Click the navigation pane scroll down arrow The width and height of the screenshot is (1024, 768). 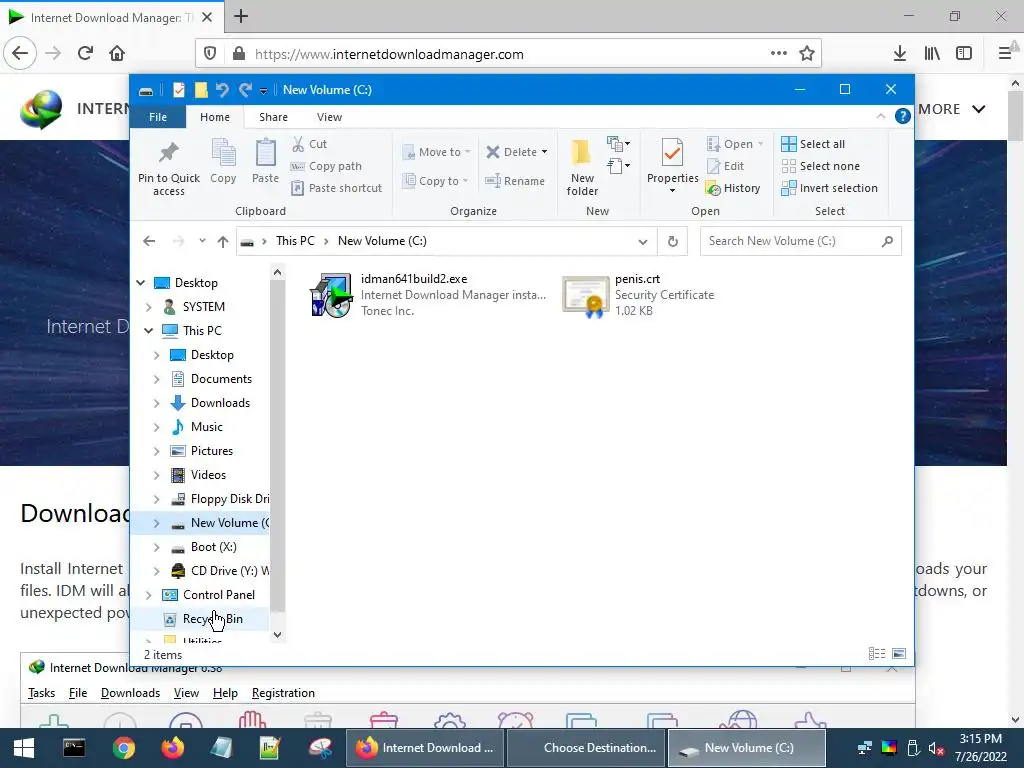click(x=278, y=634)
